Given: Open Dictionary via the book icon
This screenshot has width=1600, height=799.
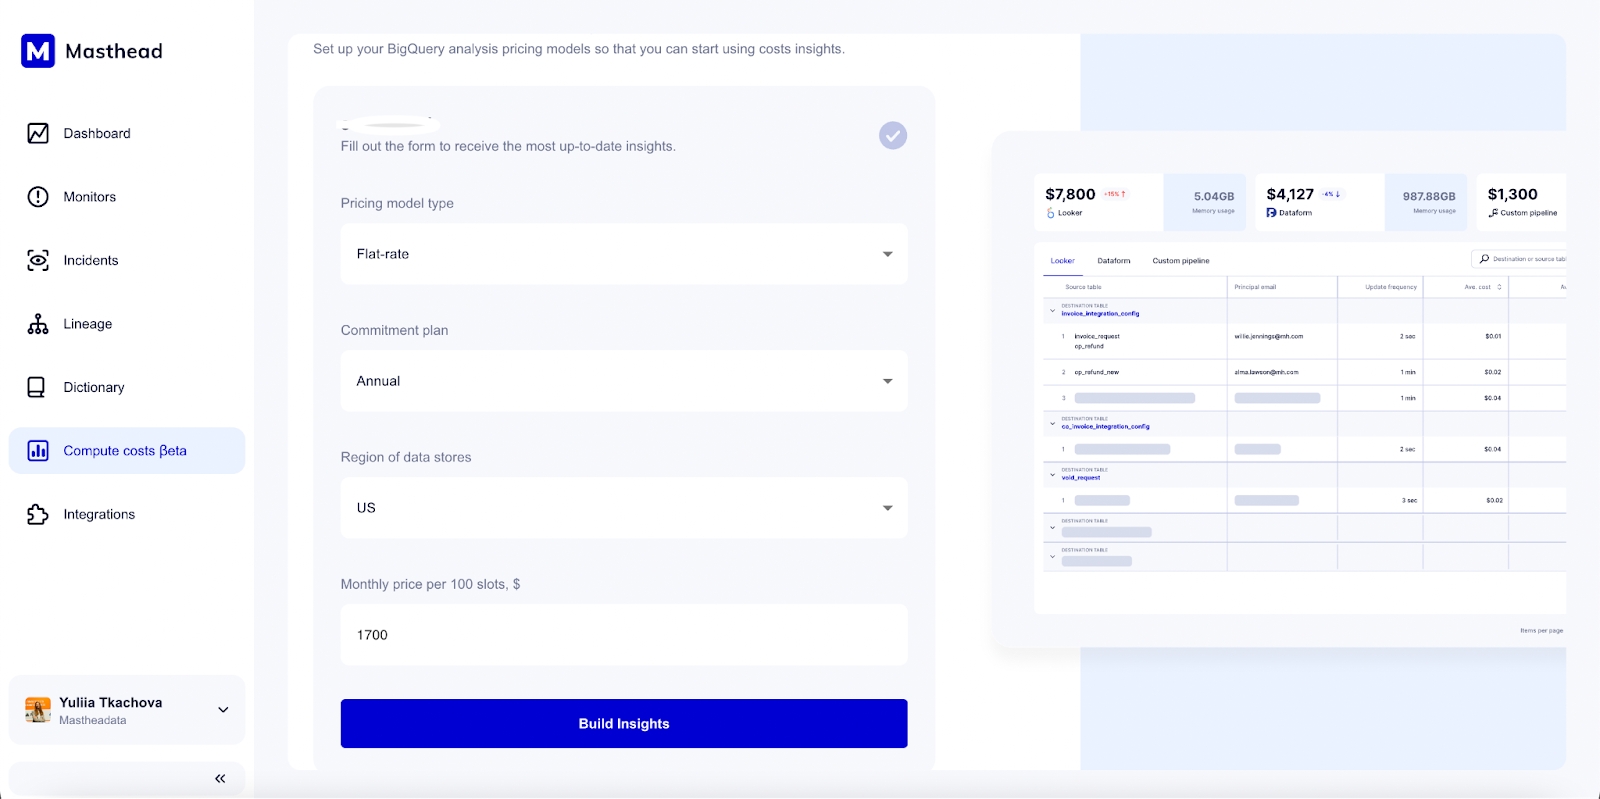Looking at the screenshot, I should click(x=37, y=387).
